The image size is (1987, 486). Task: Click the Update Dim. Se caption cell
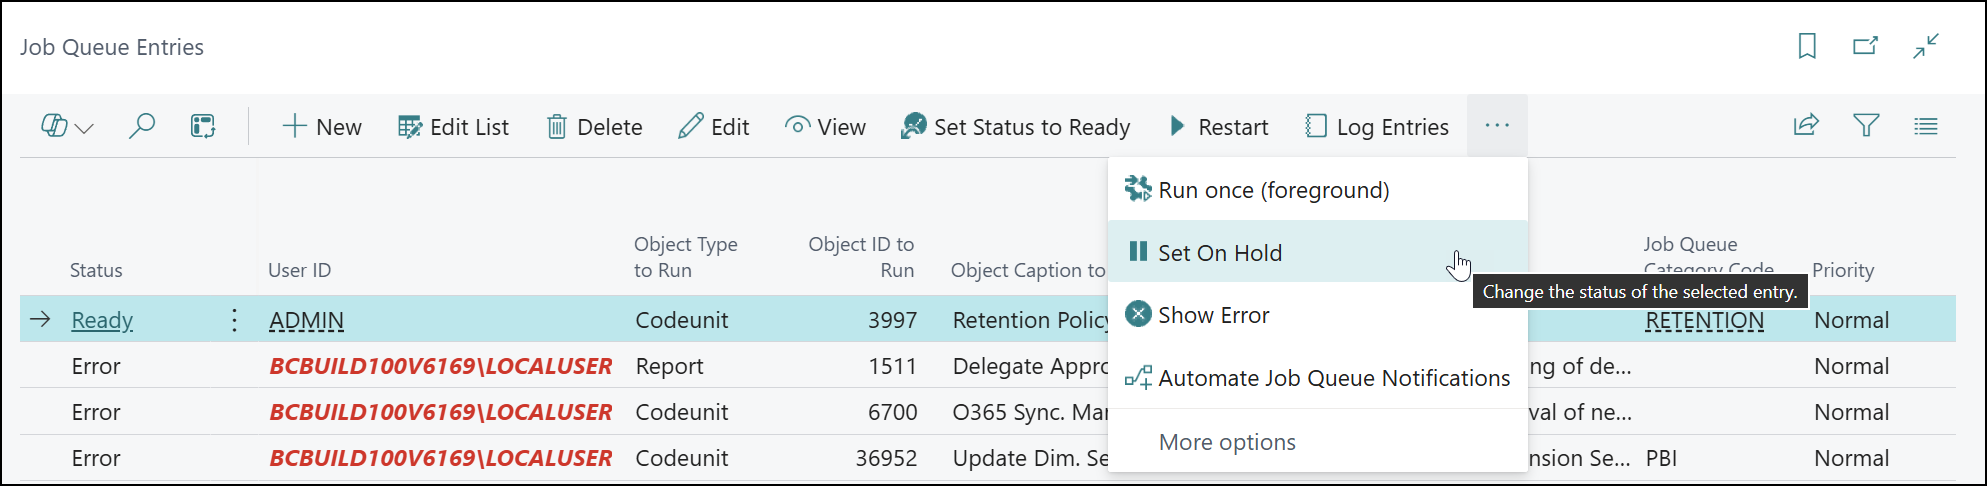[x=1030, y=458]
